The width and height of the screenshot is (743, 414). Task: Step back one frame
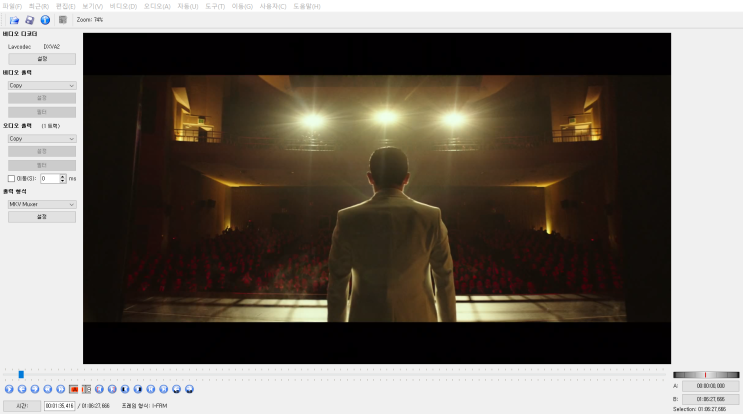click(22, 389)
